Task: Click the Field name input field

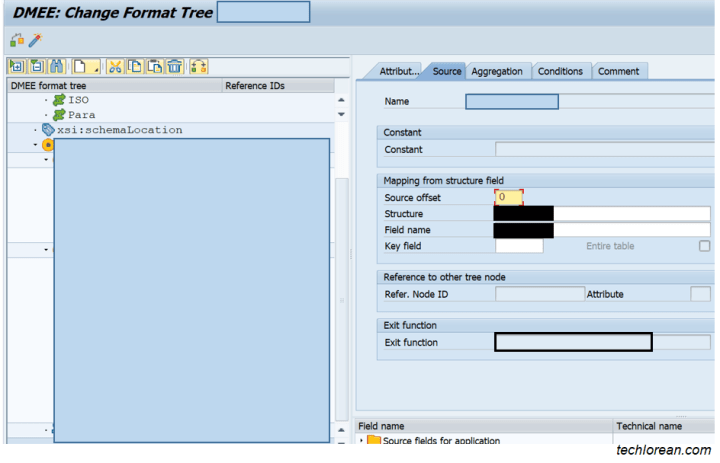Action: [x=602, y=230]
